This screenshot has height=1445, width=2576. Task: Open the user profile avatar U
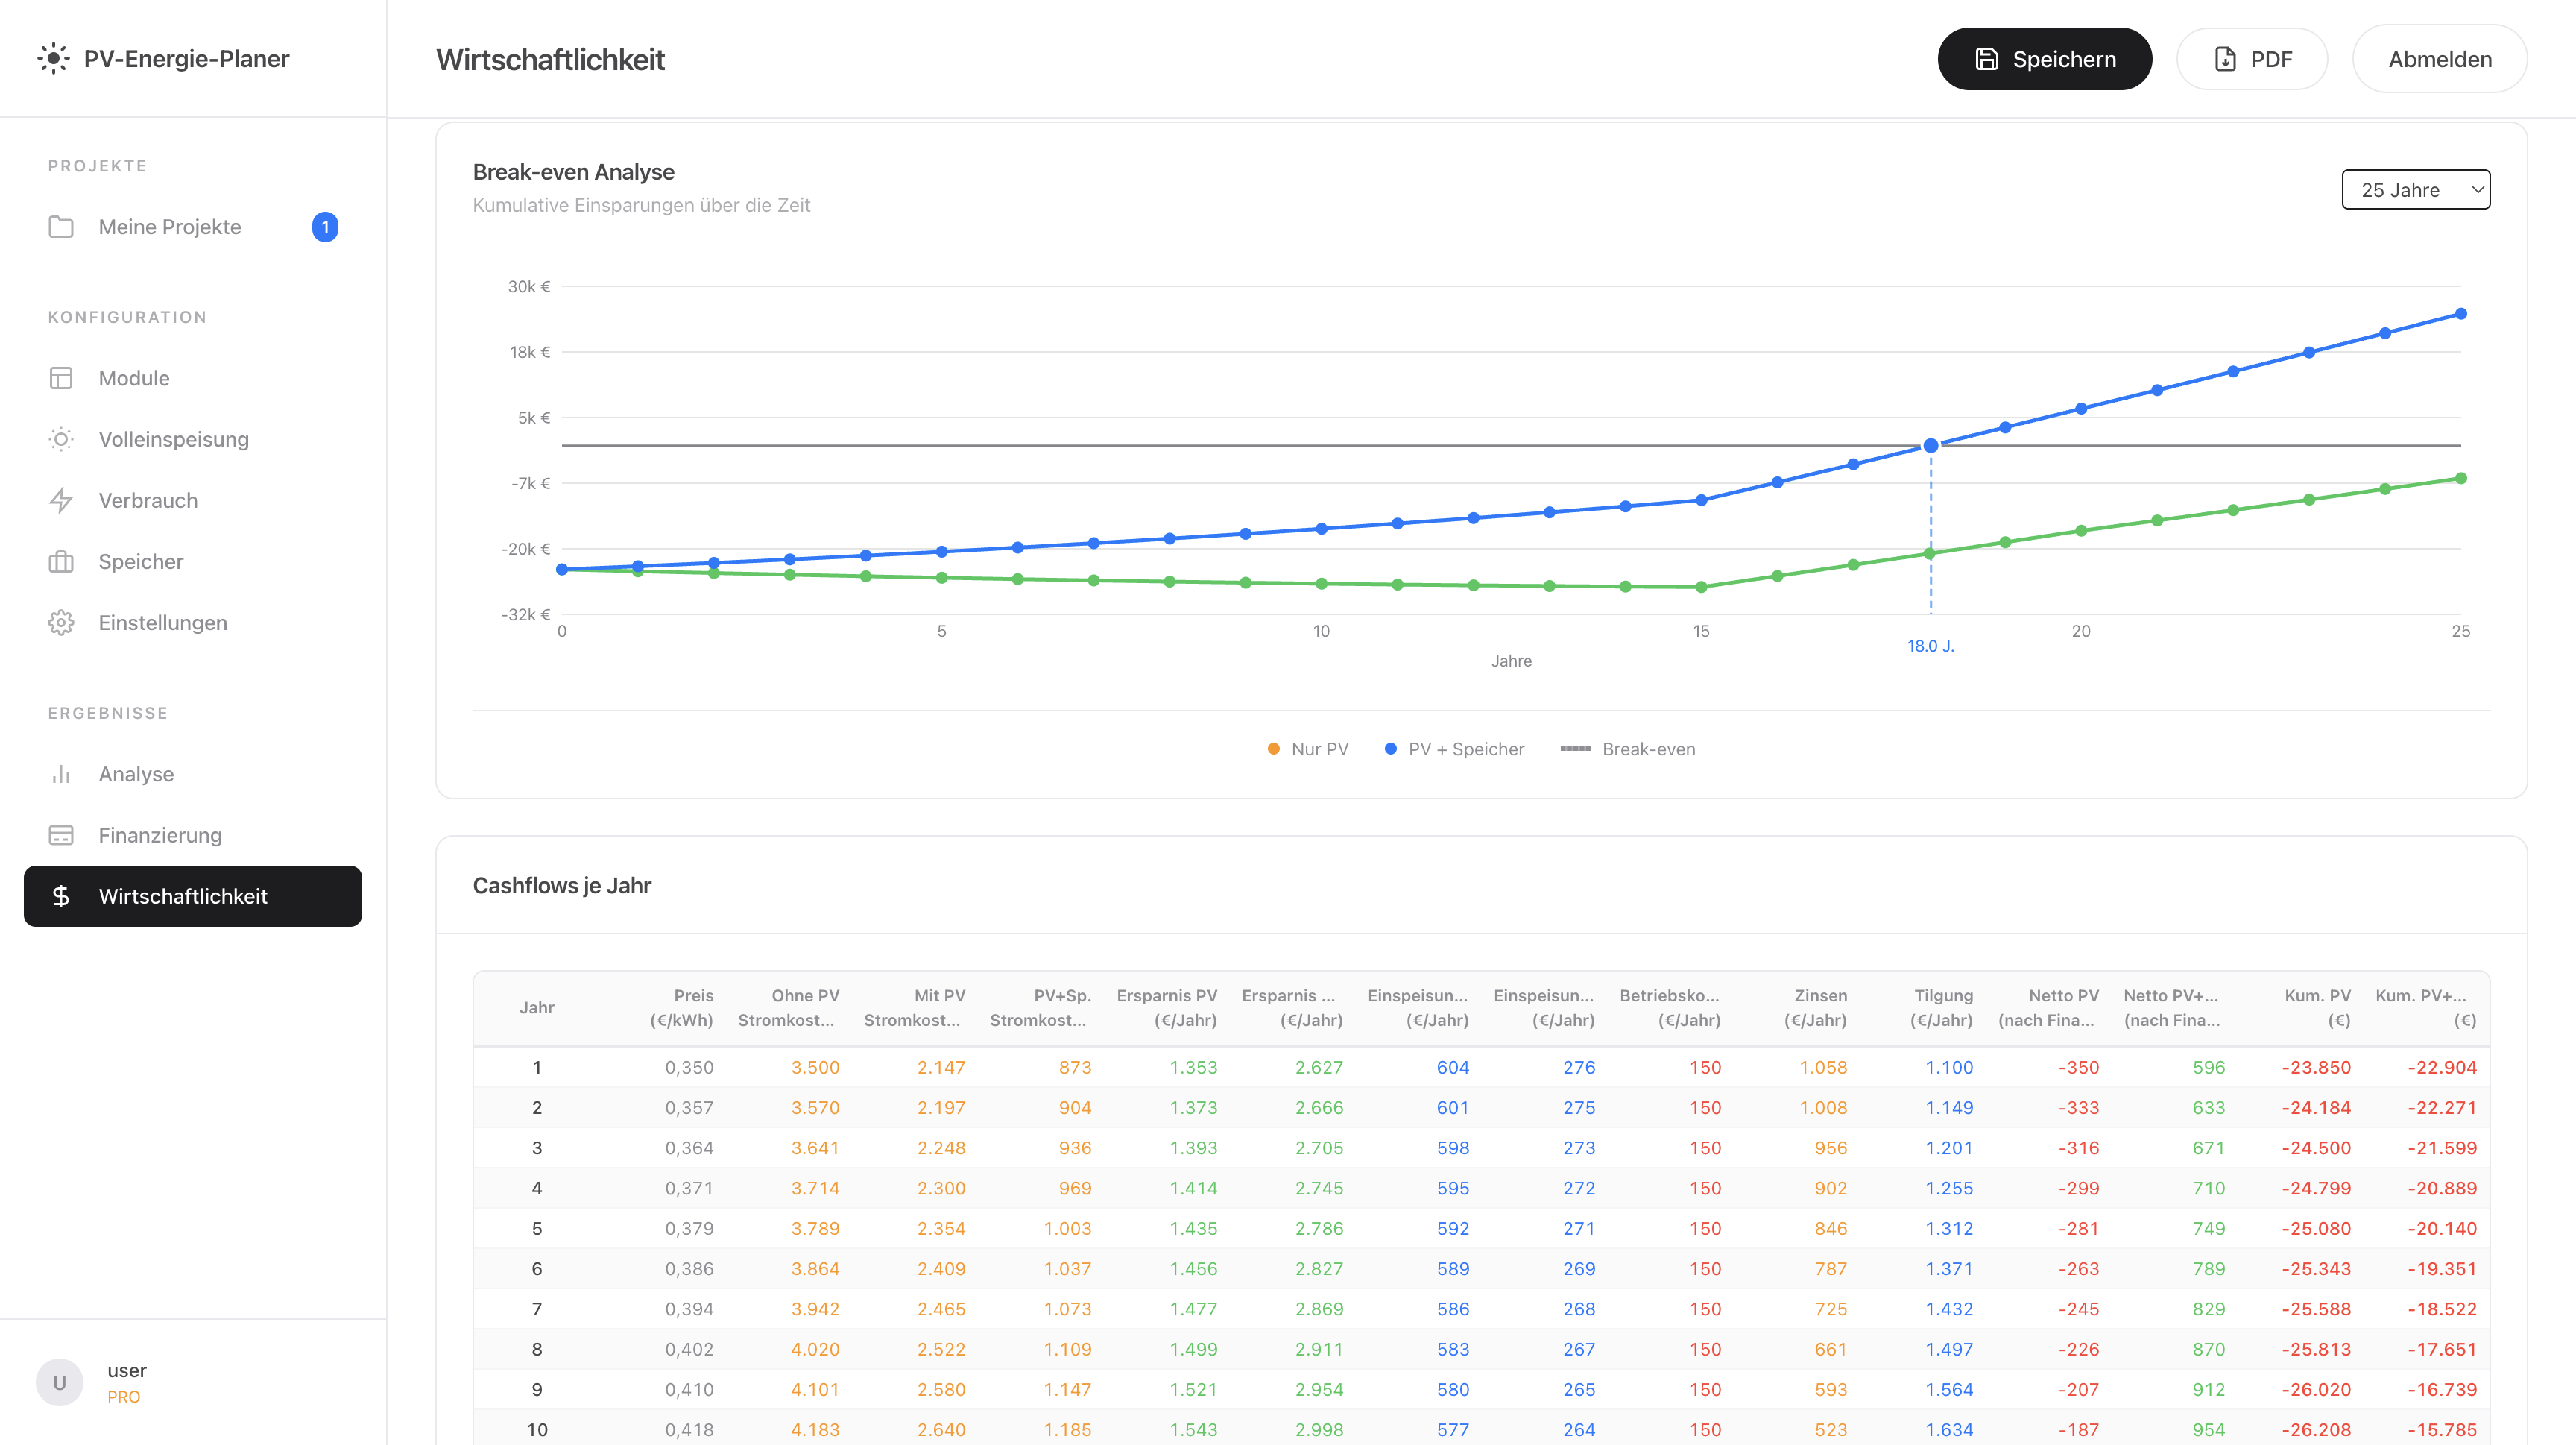click(59, 1382)
